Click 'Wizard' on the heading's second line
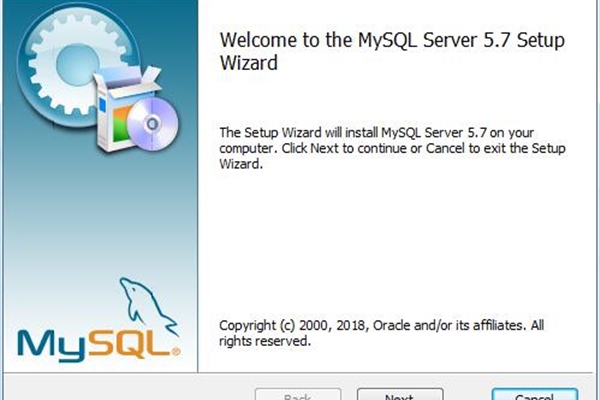This screenshot has height=400, width=600. (x=248, y=63)
